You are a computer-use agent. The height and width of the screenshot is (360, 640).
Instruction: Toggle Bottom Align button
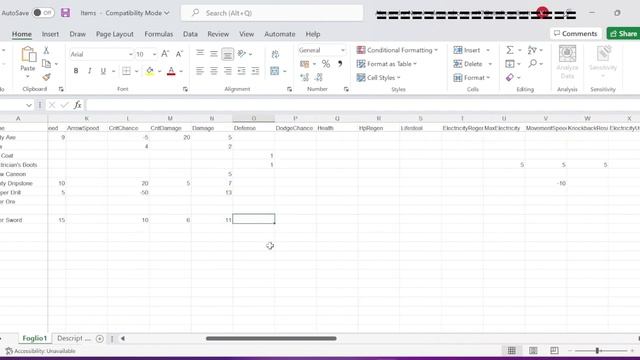(x=228, y=54)
